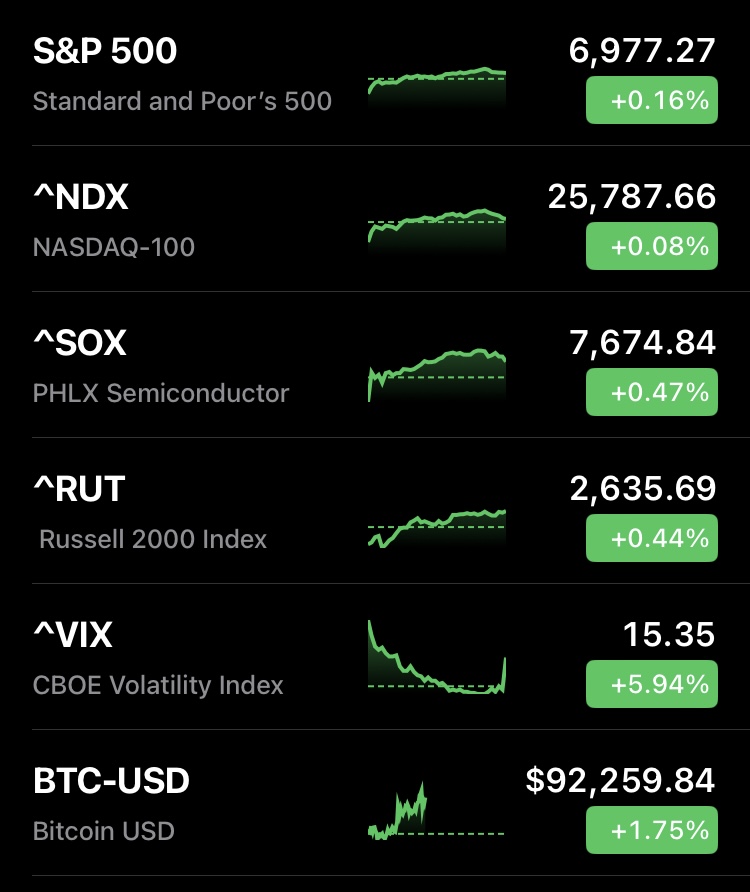
Task: Open PHLX Semiconductor index details
Action: (x=161, y=393)
